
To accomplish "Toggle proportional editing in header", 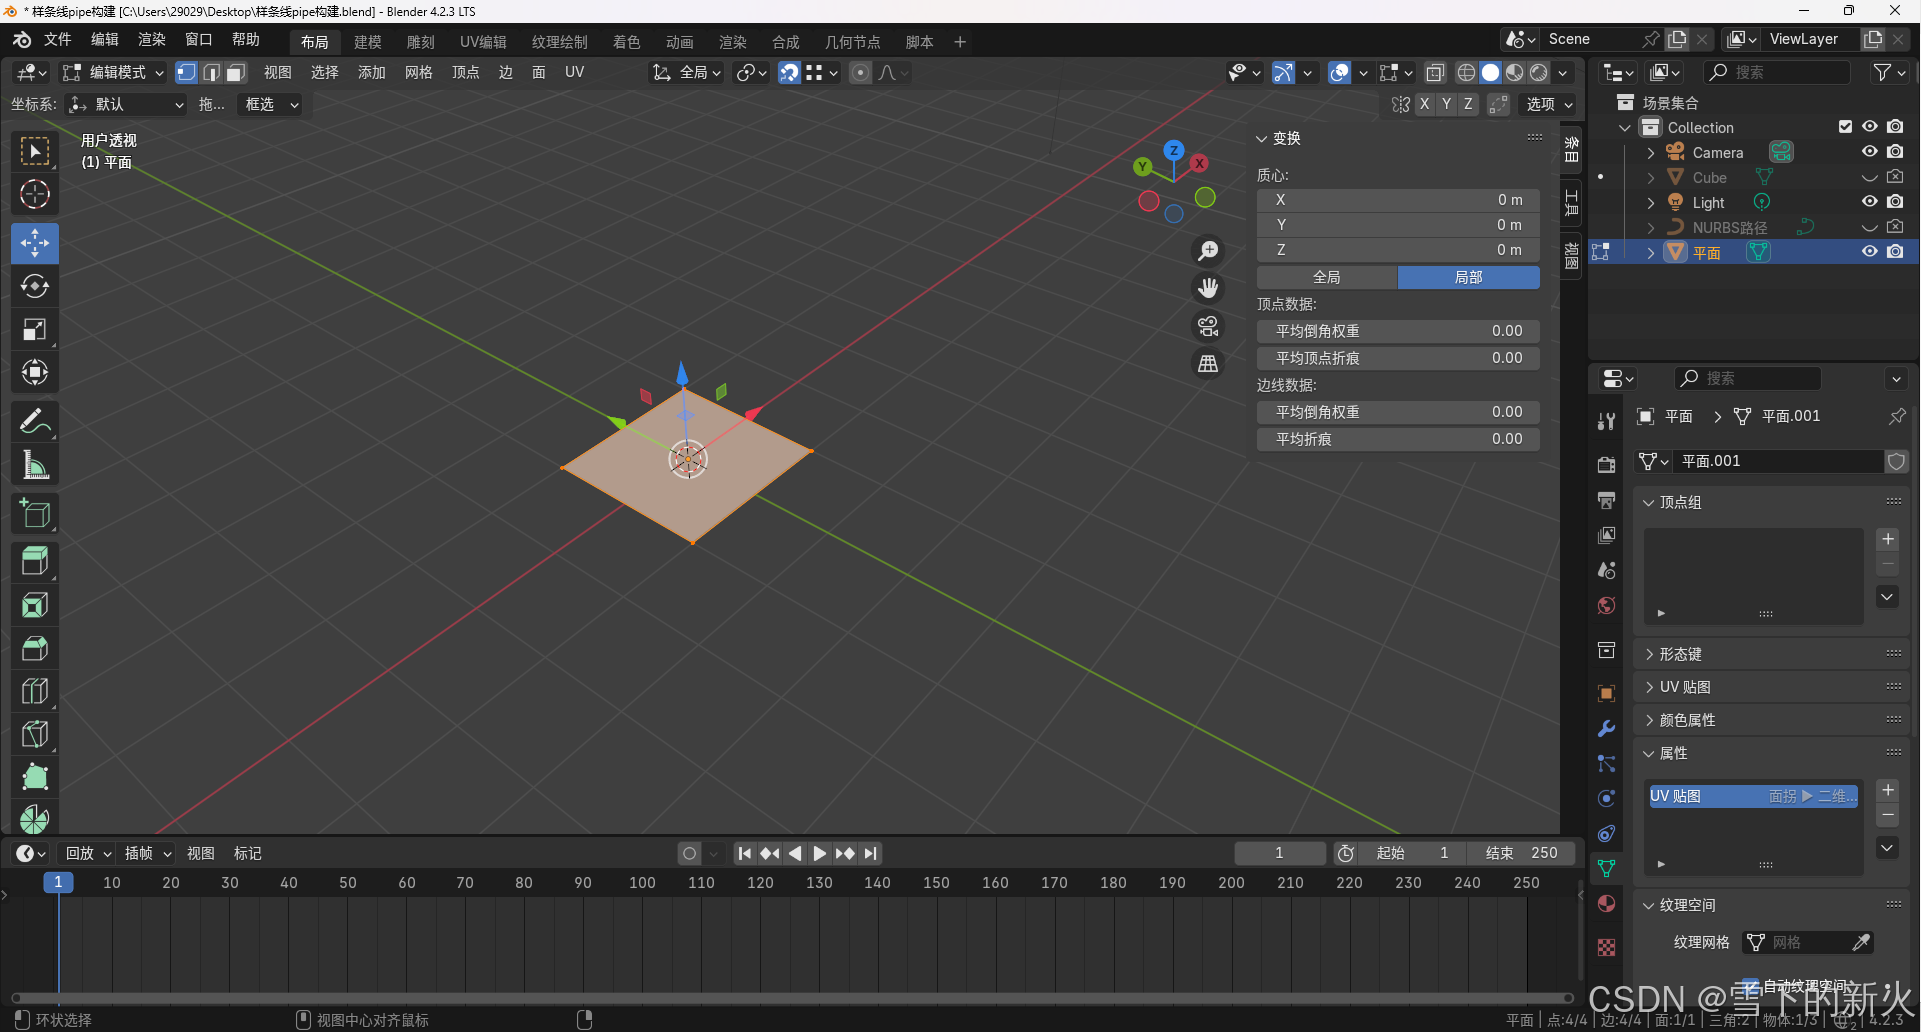I will point(860,72).
